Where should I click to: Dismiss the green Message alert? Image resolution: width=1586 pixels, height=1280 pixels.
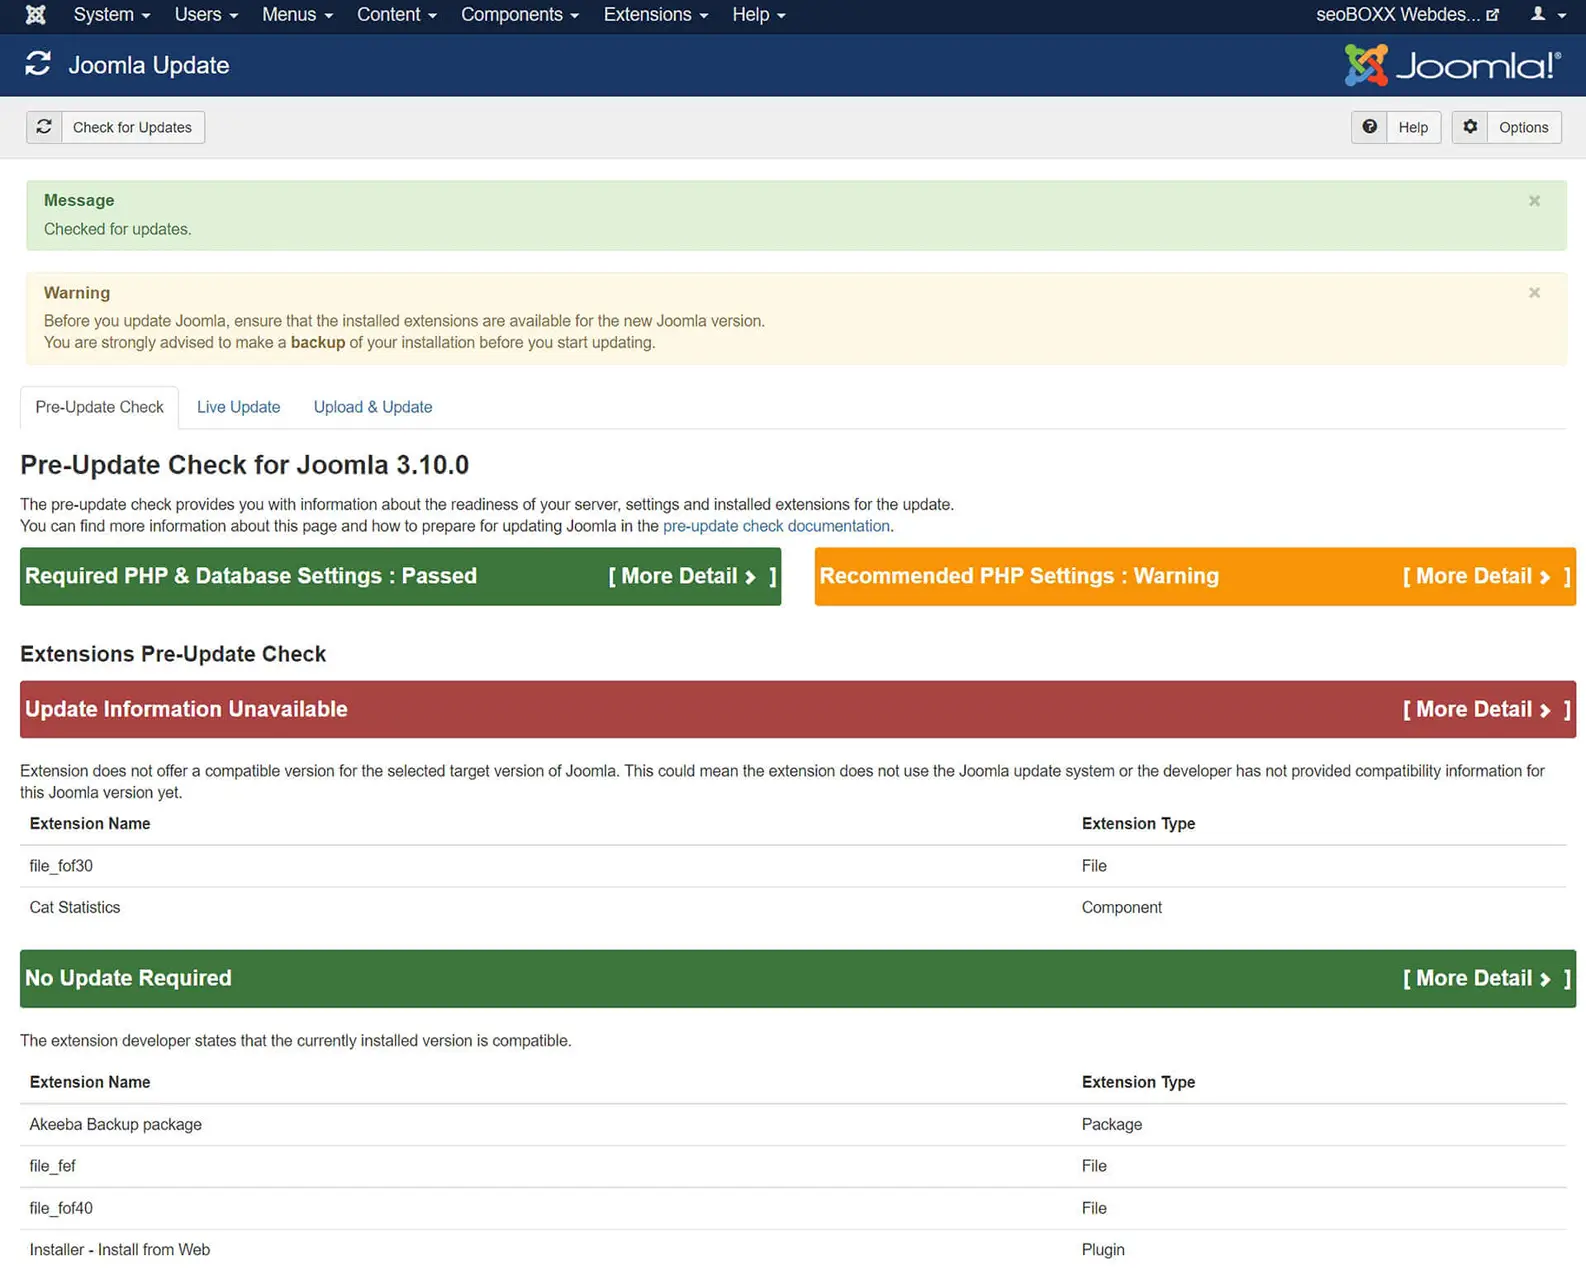click(x=1534, y=201)
